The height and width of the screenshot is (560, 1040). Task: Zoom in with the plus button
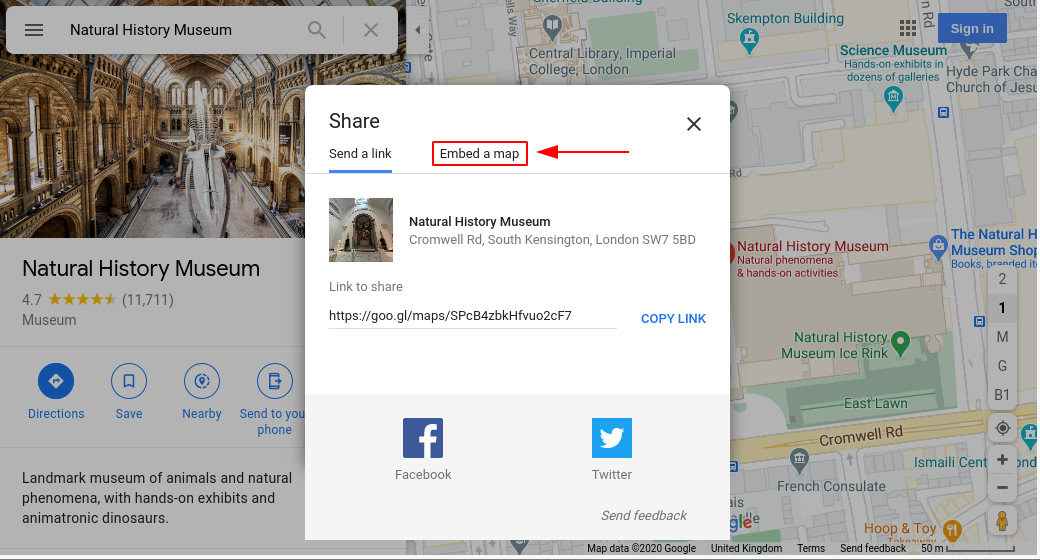tap(1002, 459)
